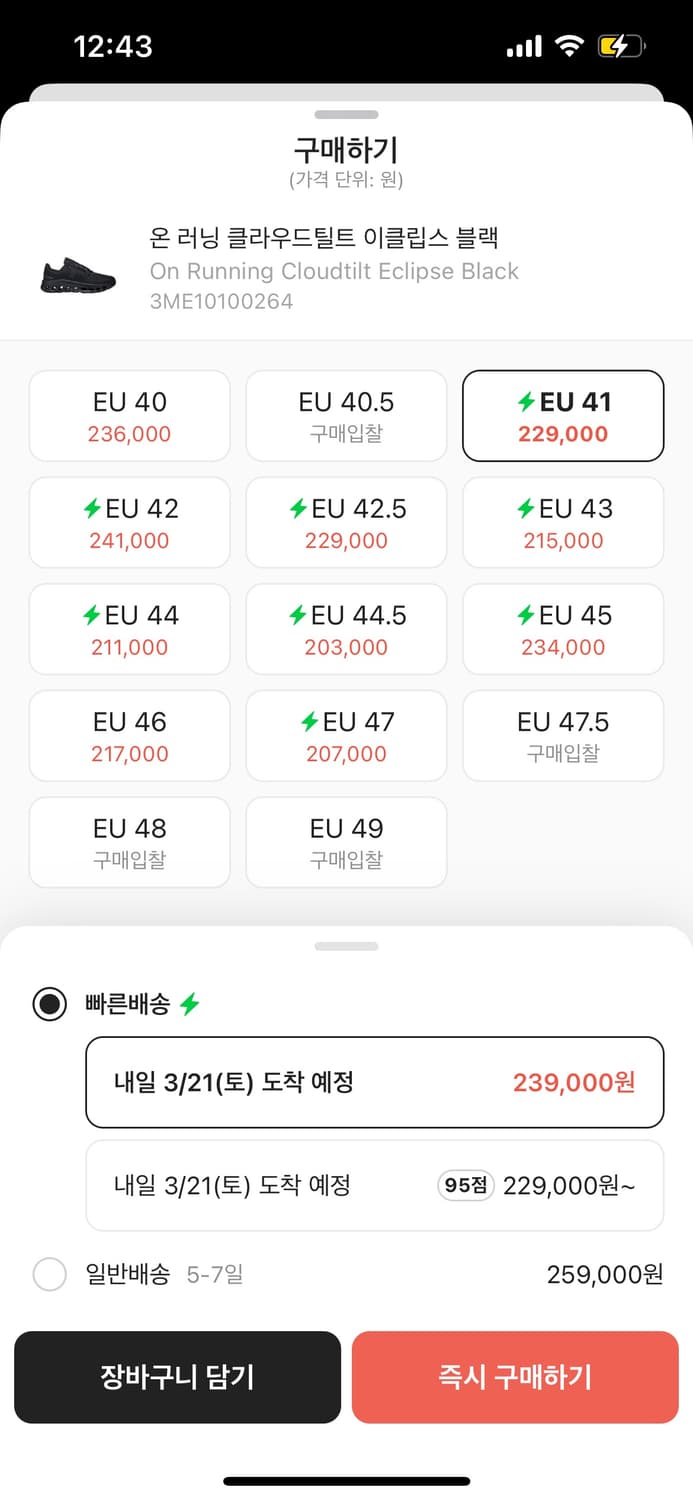The image size is (693, 1500).
Task: Choose the 239,000원 tomorrow delivery option
Action: click(374, 1082)
